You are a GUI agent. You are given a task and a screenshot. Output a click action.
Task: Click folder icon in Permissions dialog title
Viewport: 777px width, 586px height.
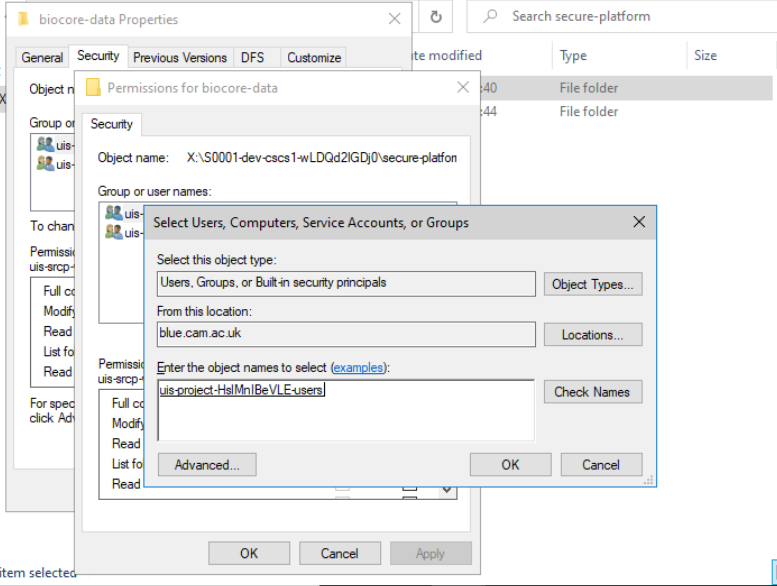[x=93, y=88]
